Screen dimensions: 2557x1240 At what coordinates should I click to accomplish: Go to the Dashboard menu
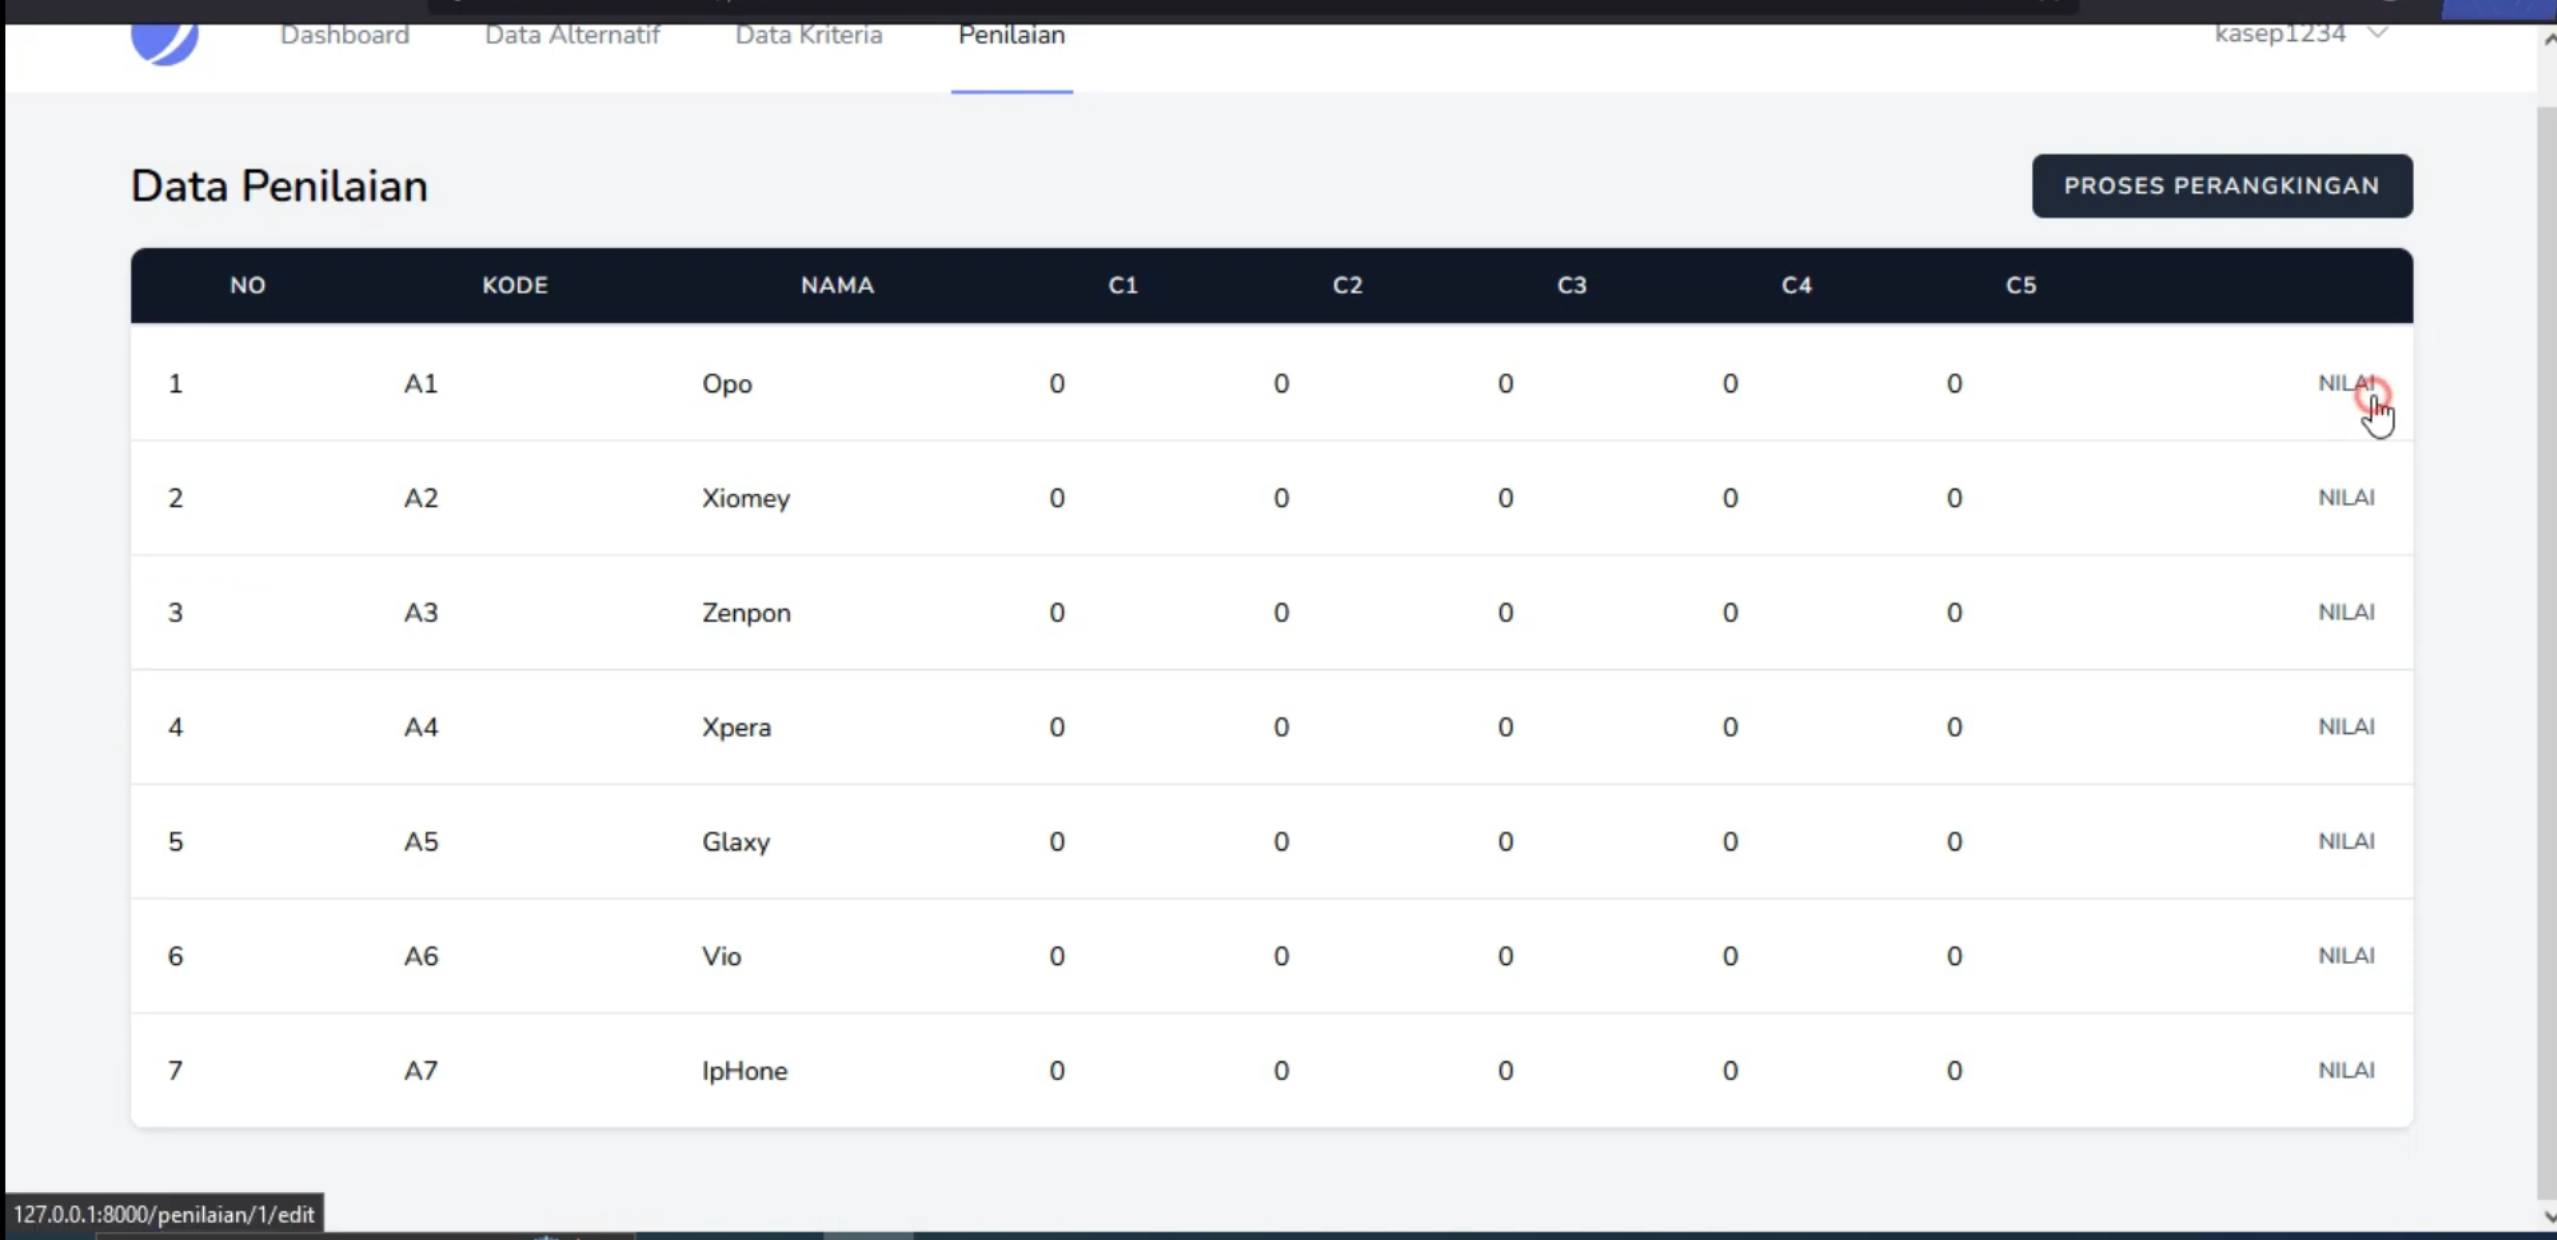click(x=345, y=35)
